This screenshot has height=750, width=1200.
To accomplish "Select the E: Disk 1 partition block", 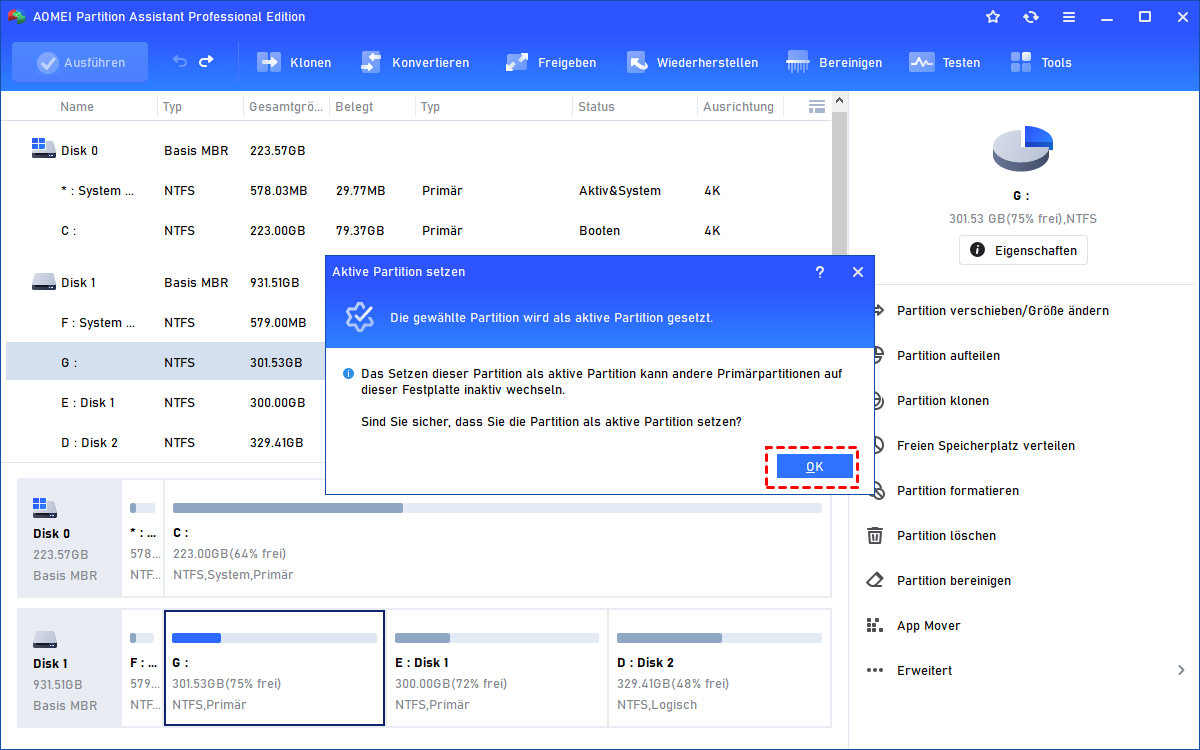I will click(x=496, y=667).
